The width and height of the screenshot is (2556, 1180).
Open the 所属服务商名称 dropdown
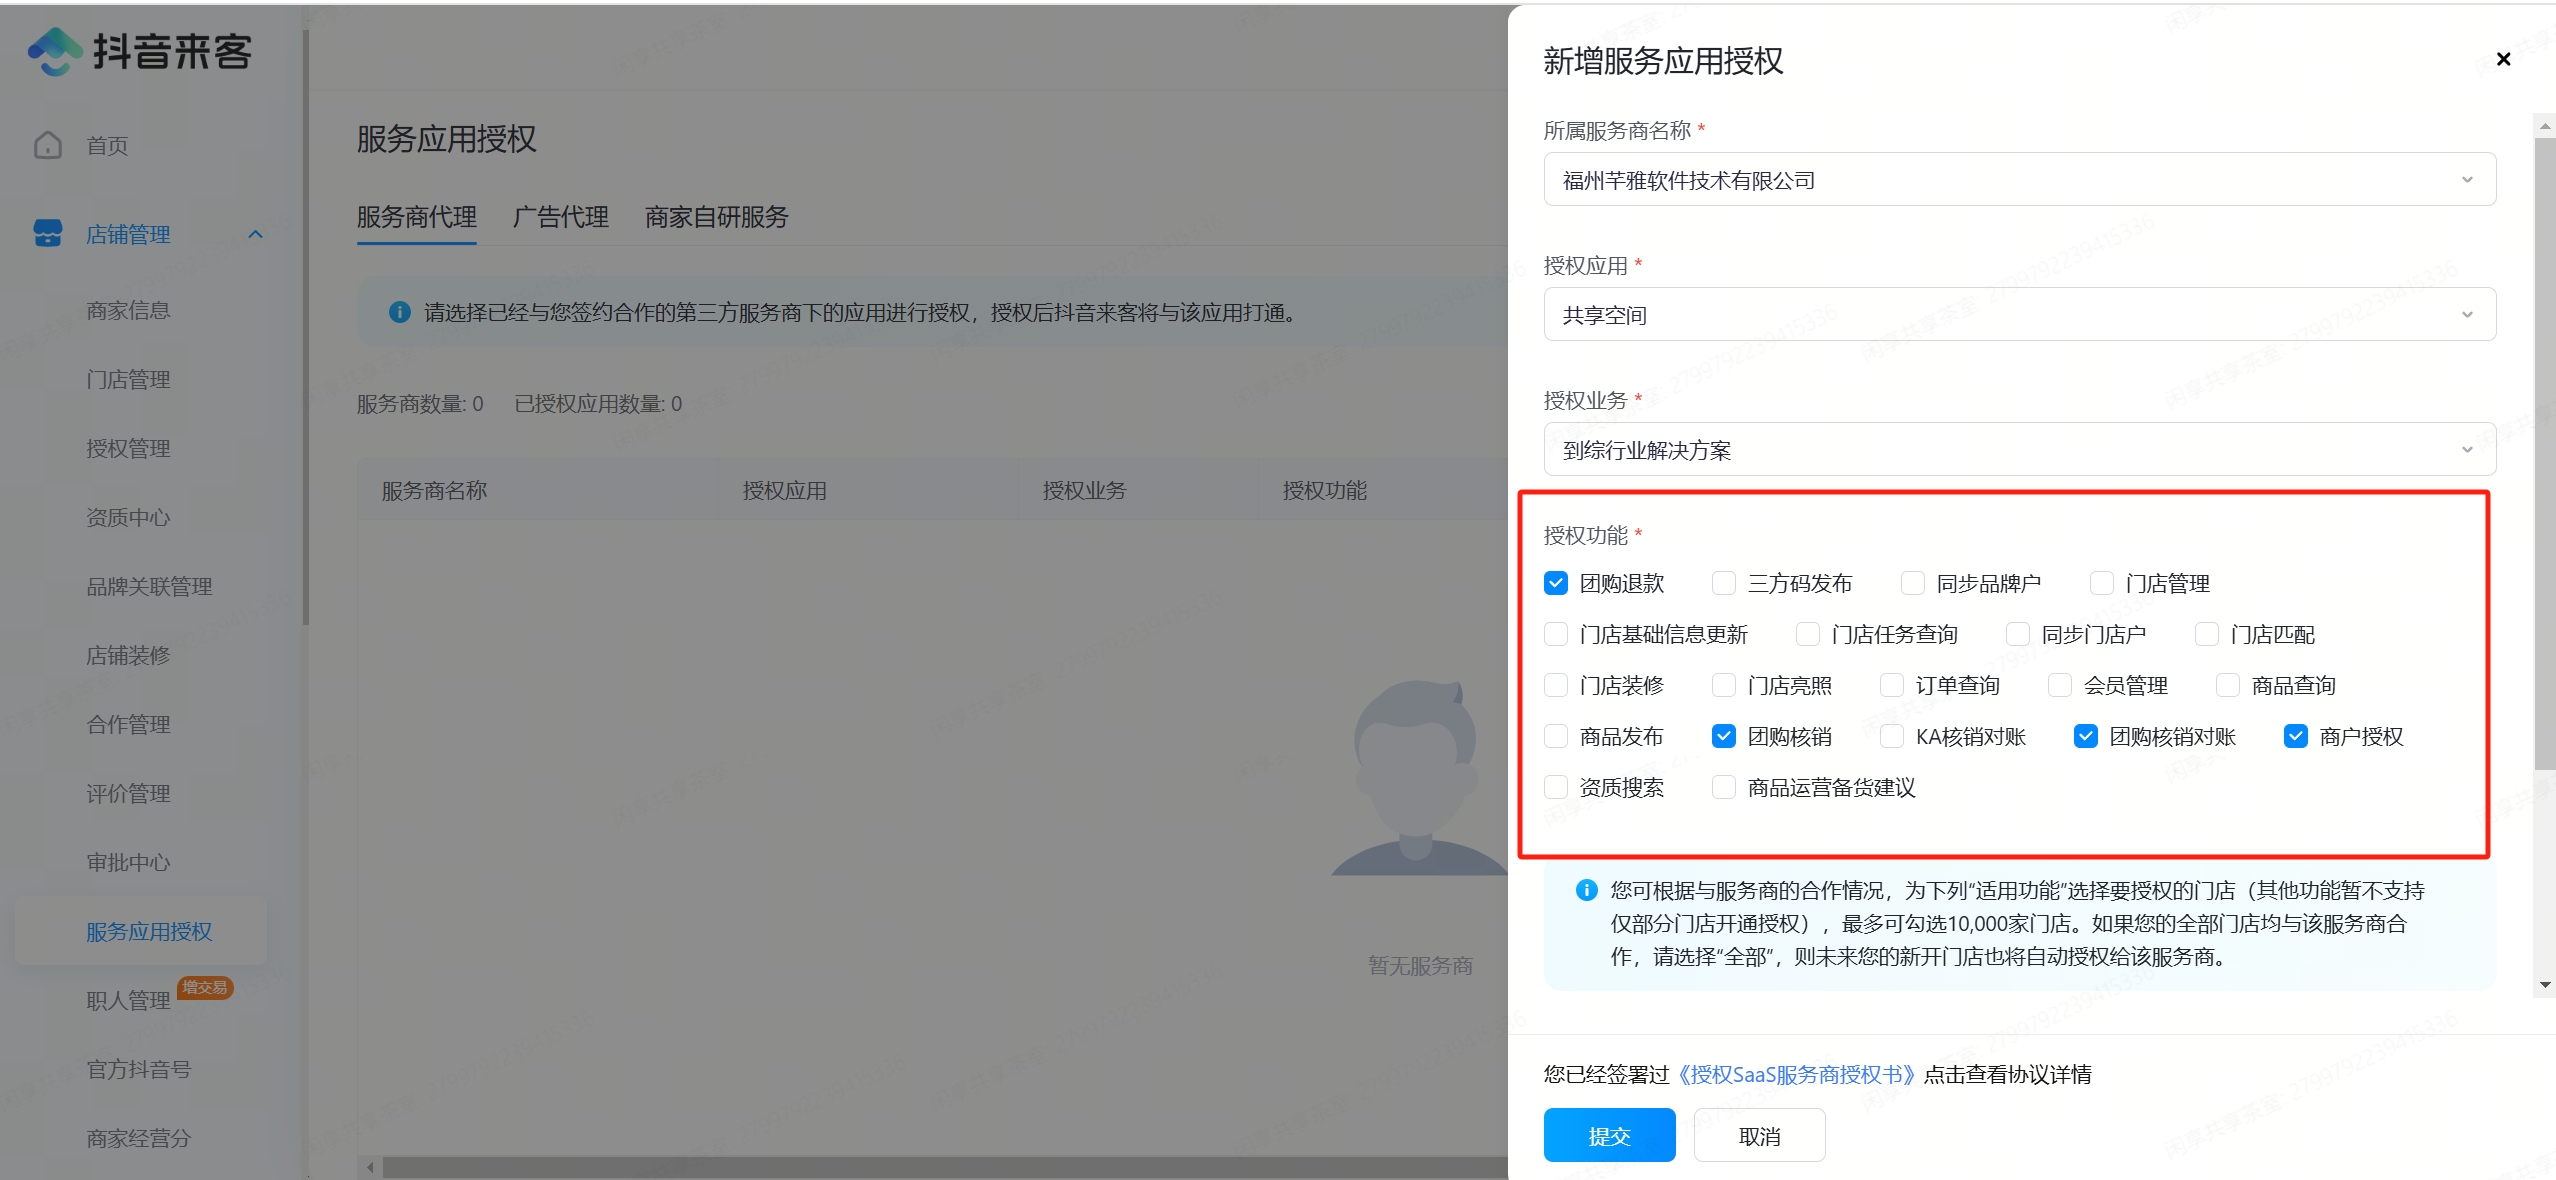(2020, 180)
